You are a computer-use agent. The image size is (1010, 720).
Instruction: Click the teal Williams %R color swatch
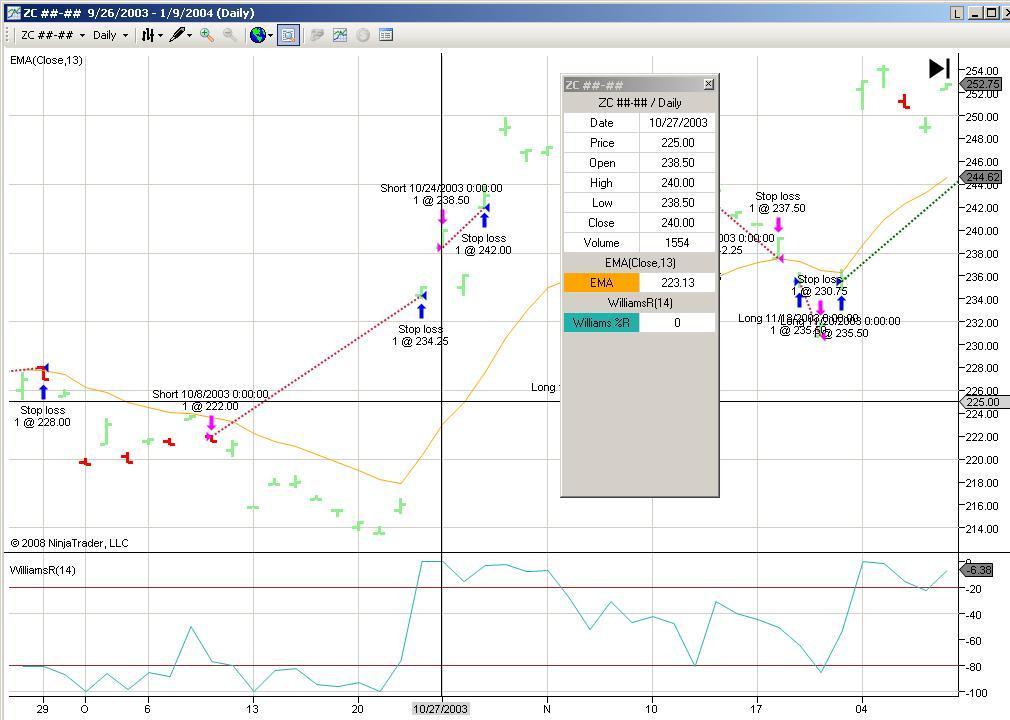(601, 323)
